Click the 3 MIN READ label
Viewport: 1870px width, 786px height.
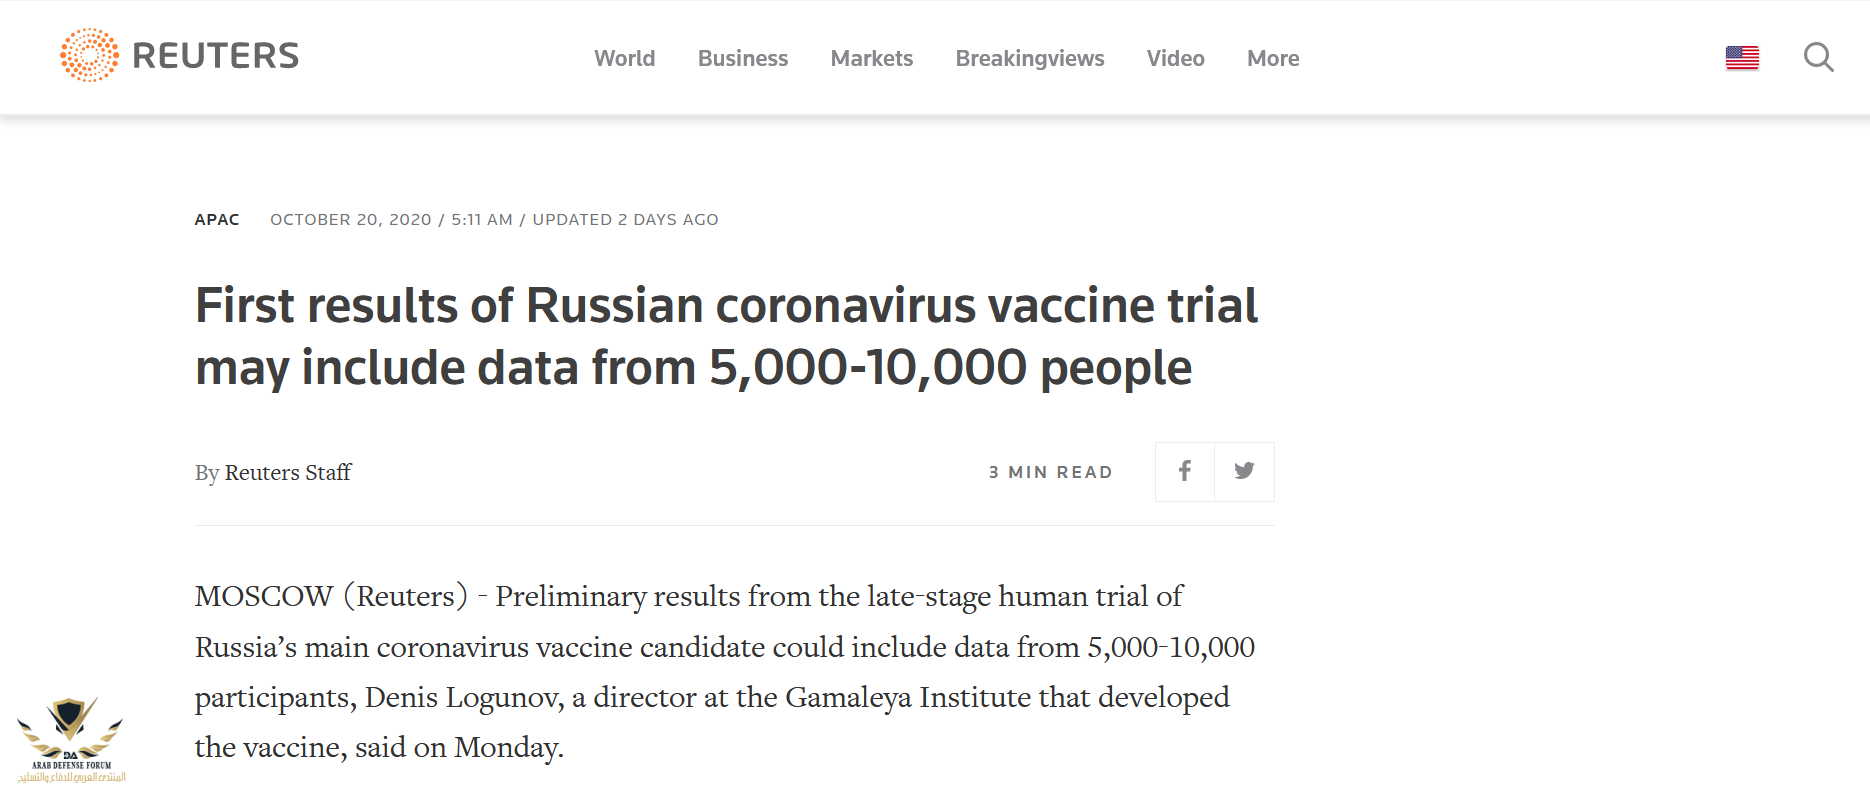(x=1050, y=472)
